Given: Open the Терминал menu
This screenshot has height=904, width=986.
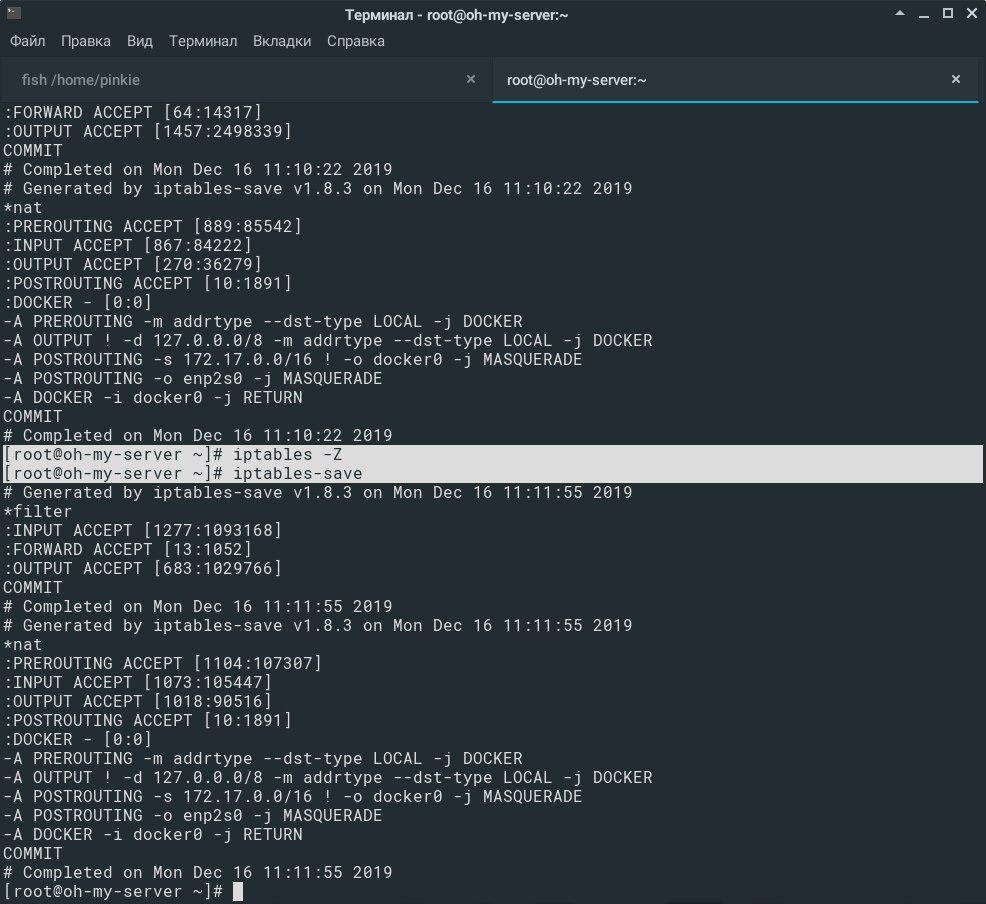Looking at the screenshot, I should coord(203,41).
